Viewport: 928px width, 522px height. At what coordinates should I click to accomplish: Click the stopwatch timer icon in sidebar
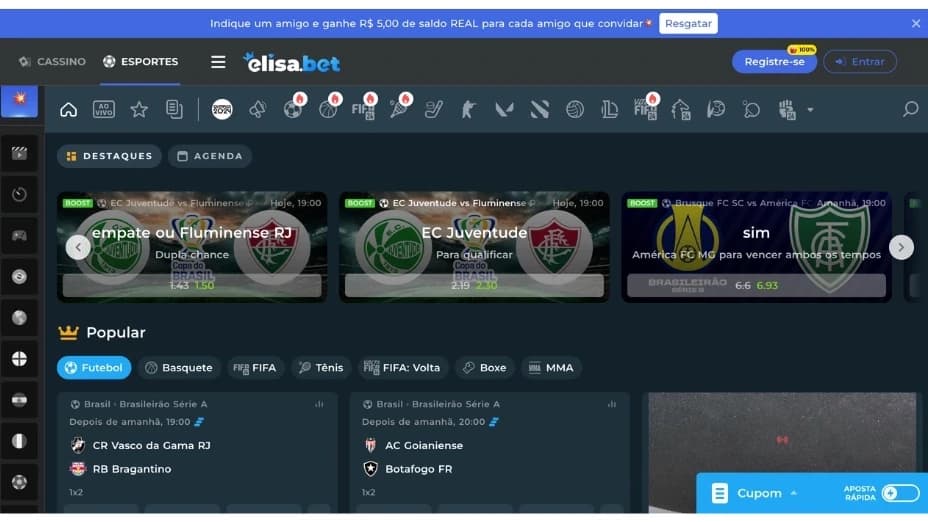point(20,194)
